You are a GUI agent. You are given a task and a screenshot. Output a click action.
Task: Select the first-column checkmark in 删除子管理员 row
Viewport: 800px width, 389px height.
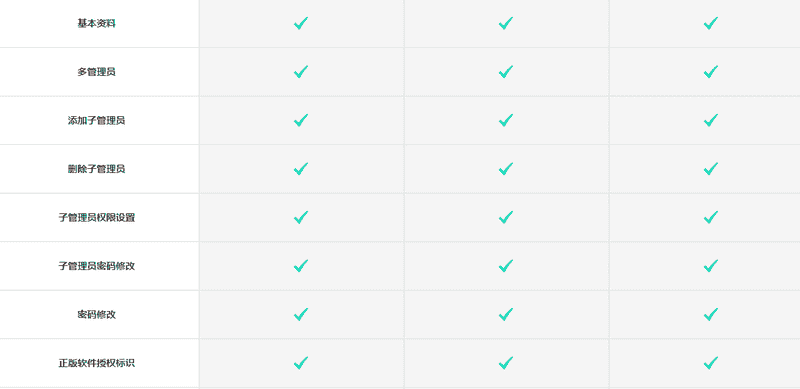pyautogui.click(x=301, y=169)
